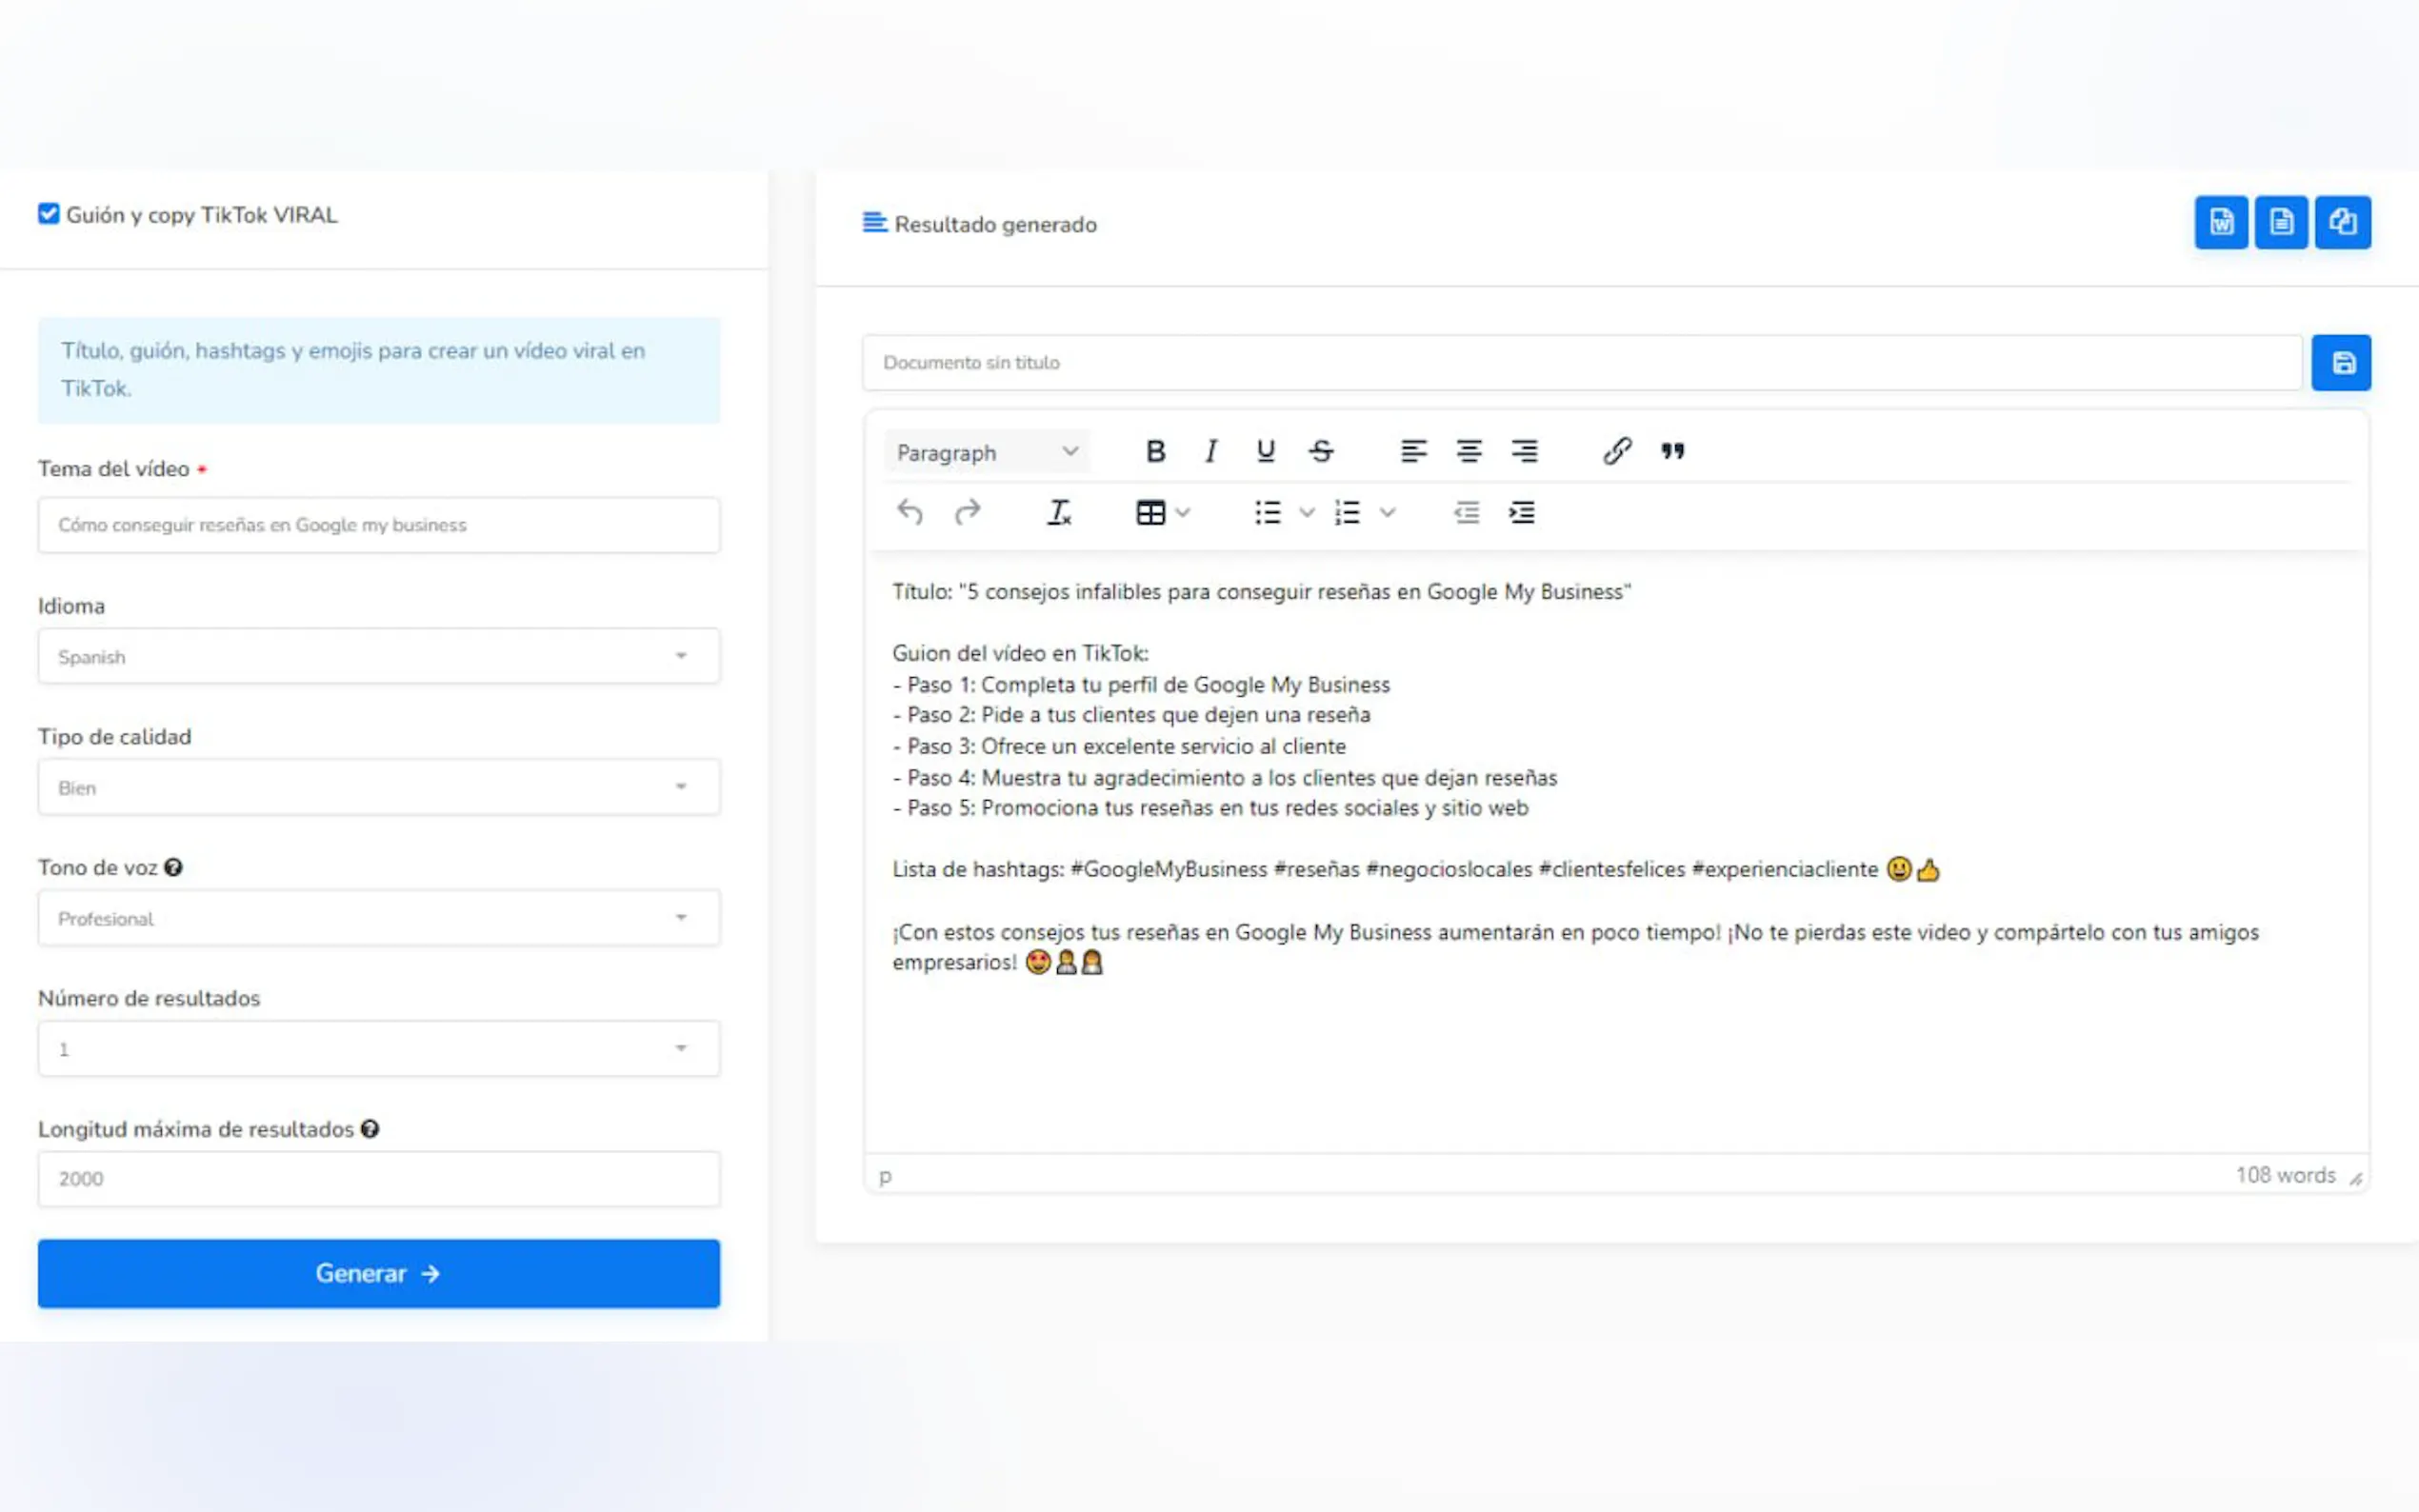Toggle Guión y copy TikTok VIRAL checkbox

[x=49, y=214]
